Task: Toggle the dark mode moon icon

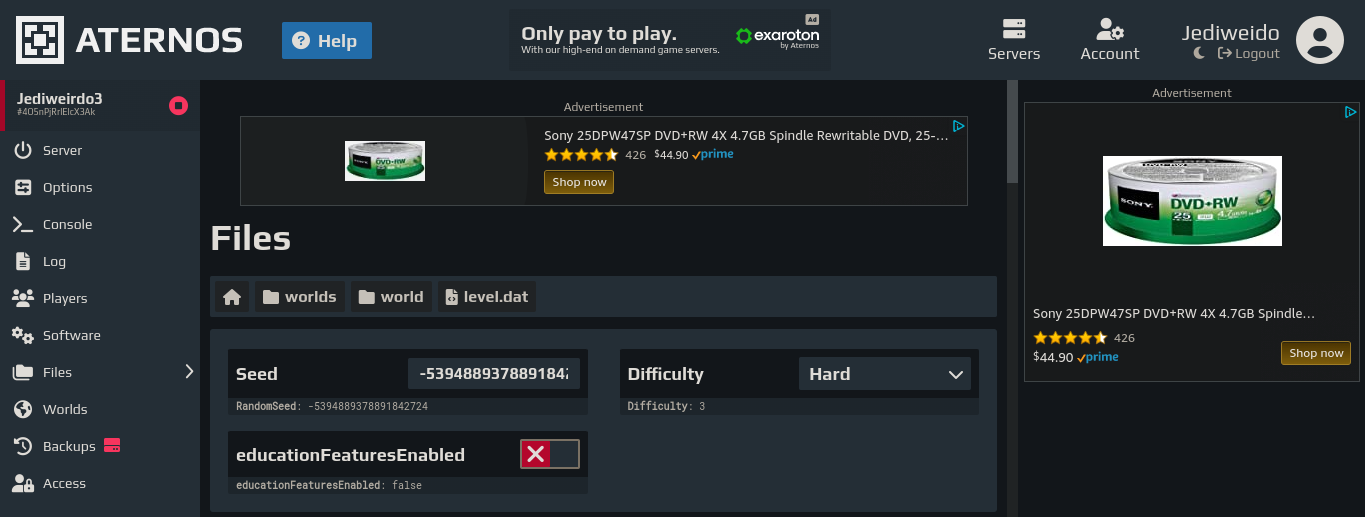Action: coord(1199,53)
